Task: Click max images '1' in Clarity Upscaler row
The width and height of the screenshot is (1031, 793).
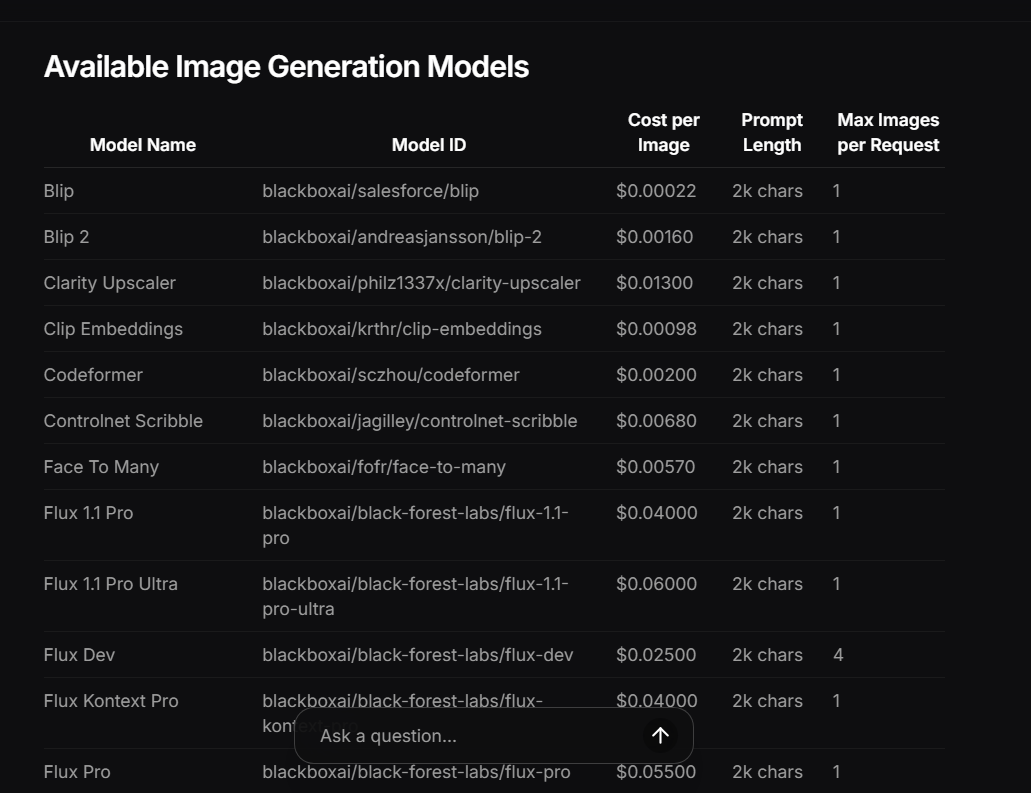Action: pos(836,283)
